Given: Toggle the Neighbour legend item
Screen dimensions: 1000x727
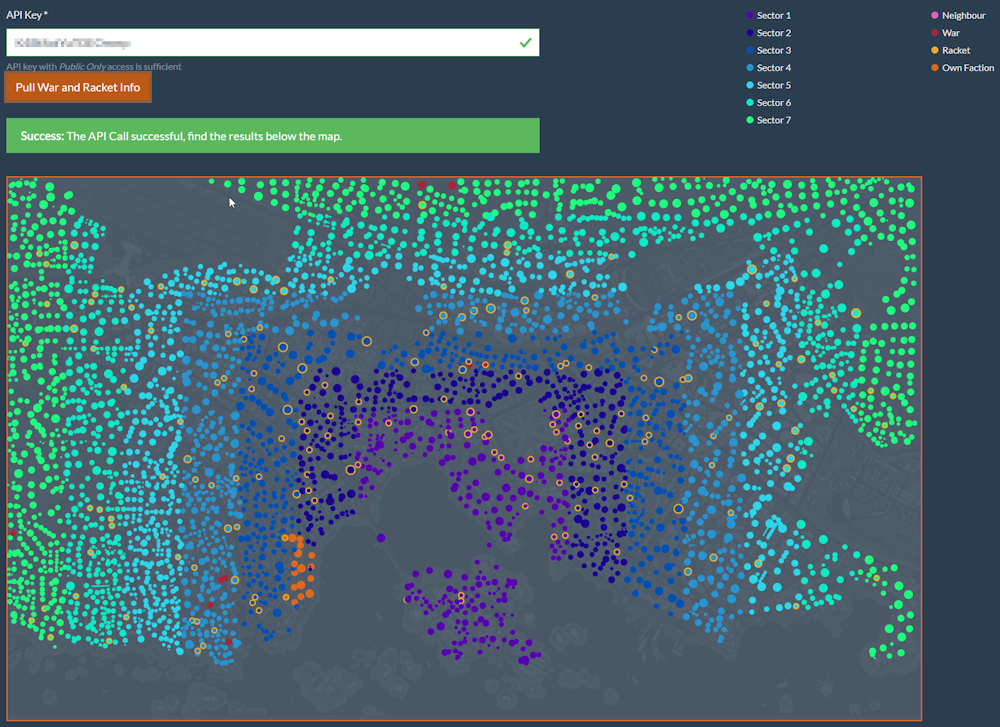Looking at the screenshot, I should pyautogui.click(x=963, y=16).
